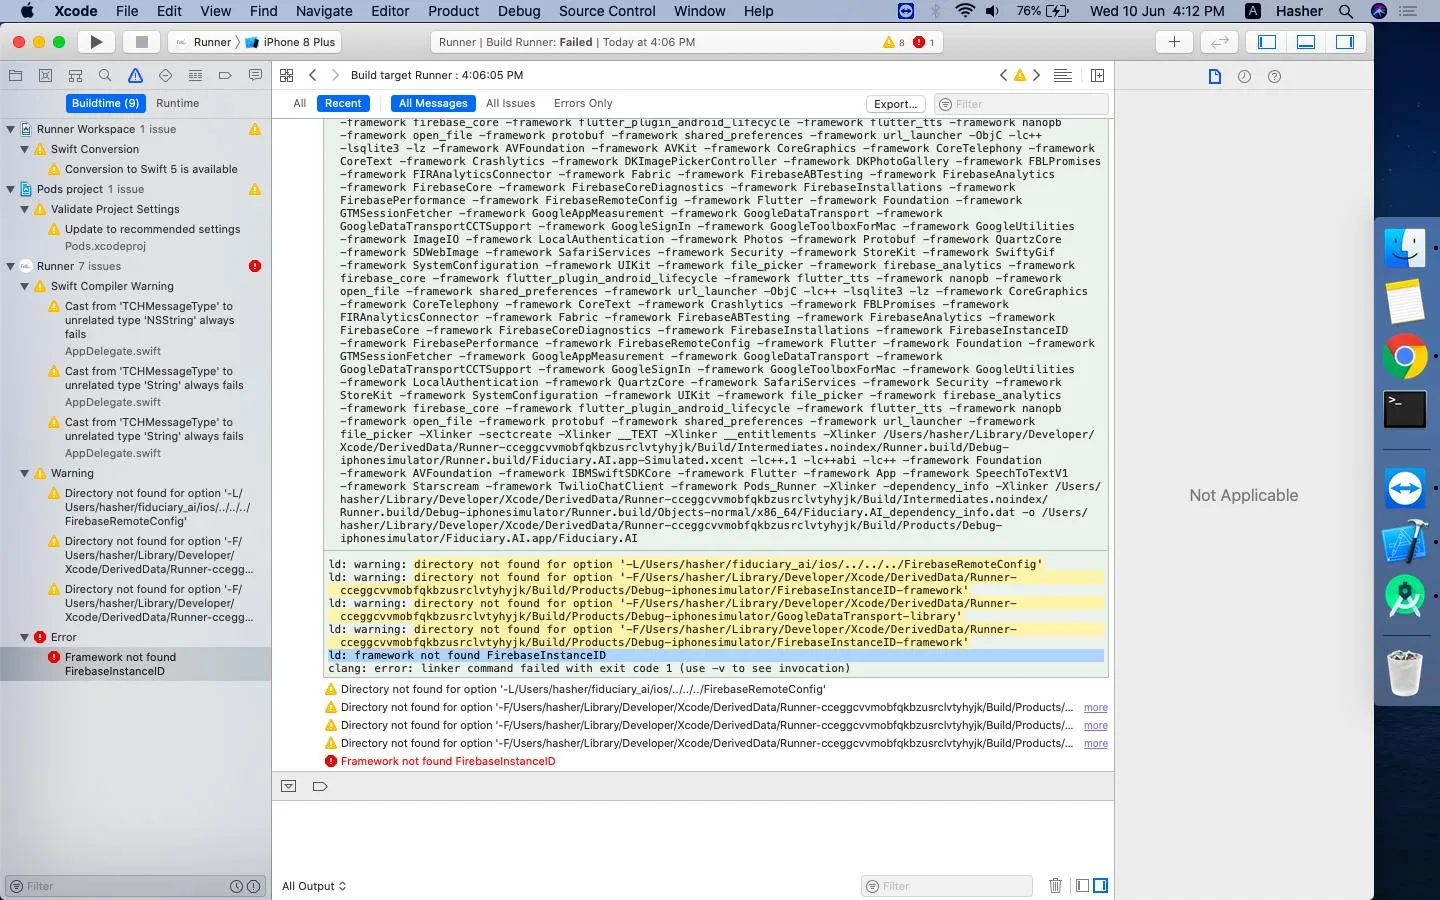Image resolution: width=1440 pixels, height=900 pixels.
Task: Clear the console with the trash icon
Action: click(1055, 885)
